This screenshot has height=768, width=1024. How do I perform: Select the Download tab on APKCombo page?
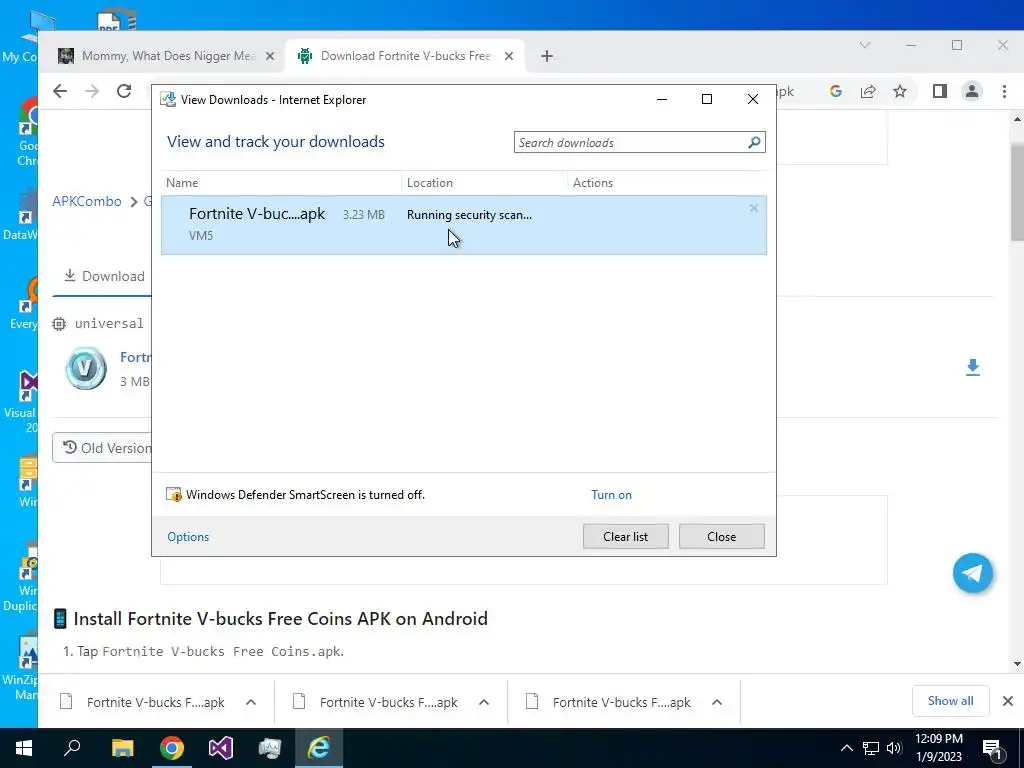point(104,276)
